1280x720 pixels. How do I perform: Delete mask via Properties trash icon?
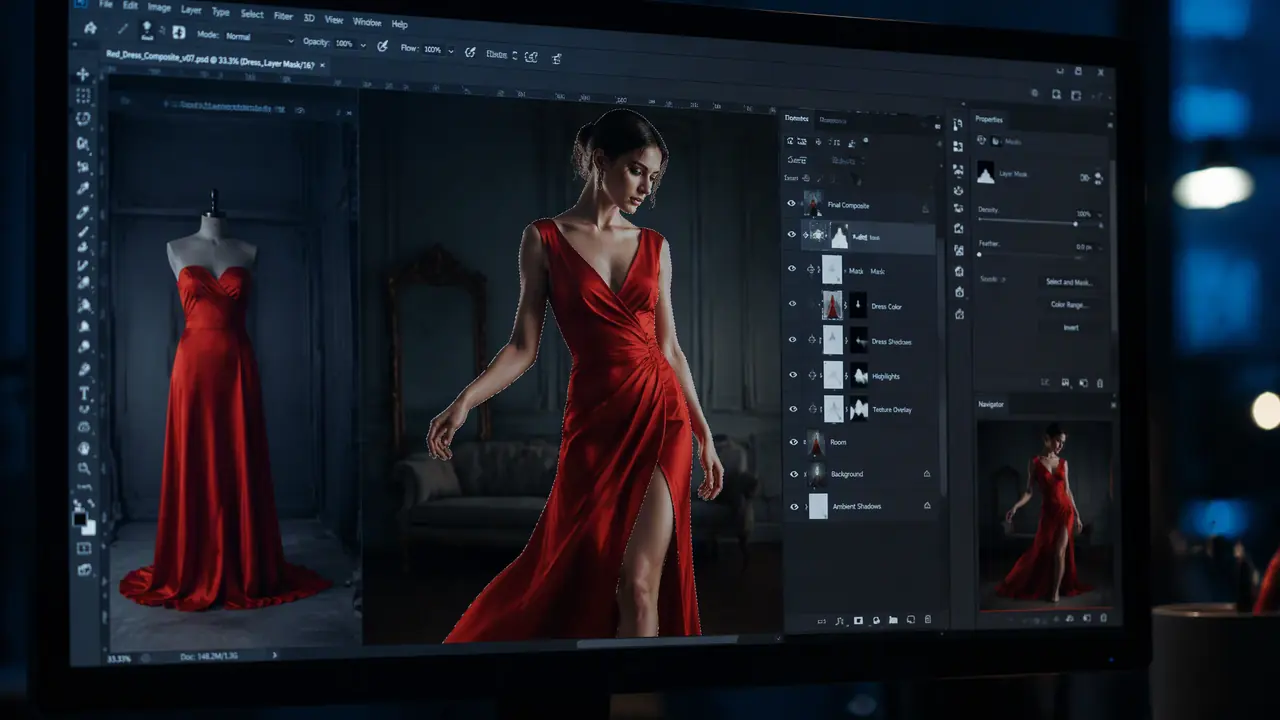[x=1100, y=382]
